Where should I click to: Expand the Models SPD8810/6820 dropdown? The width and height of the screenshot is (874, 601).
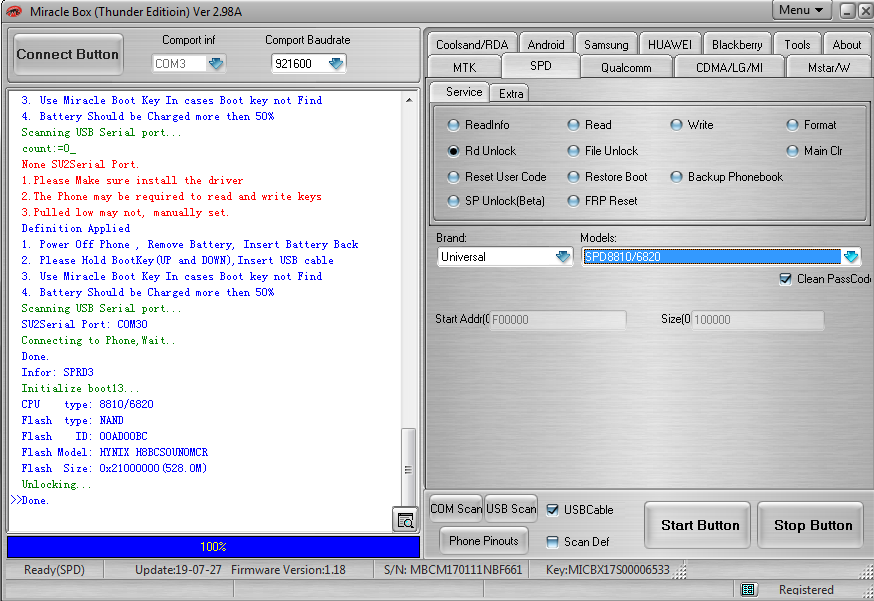point(851,256)
